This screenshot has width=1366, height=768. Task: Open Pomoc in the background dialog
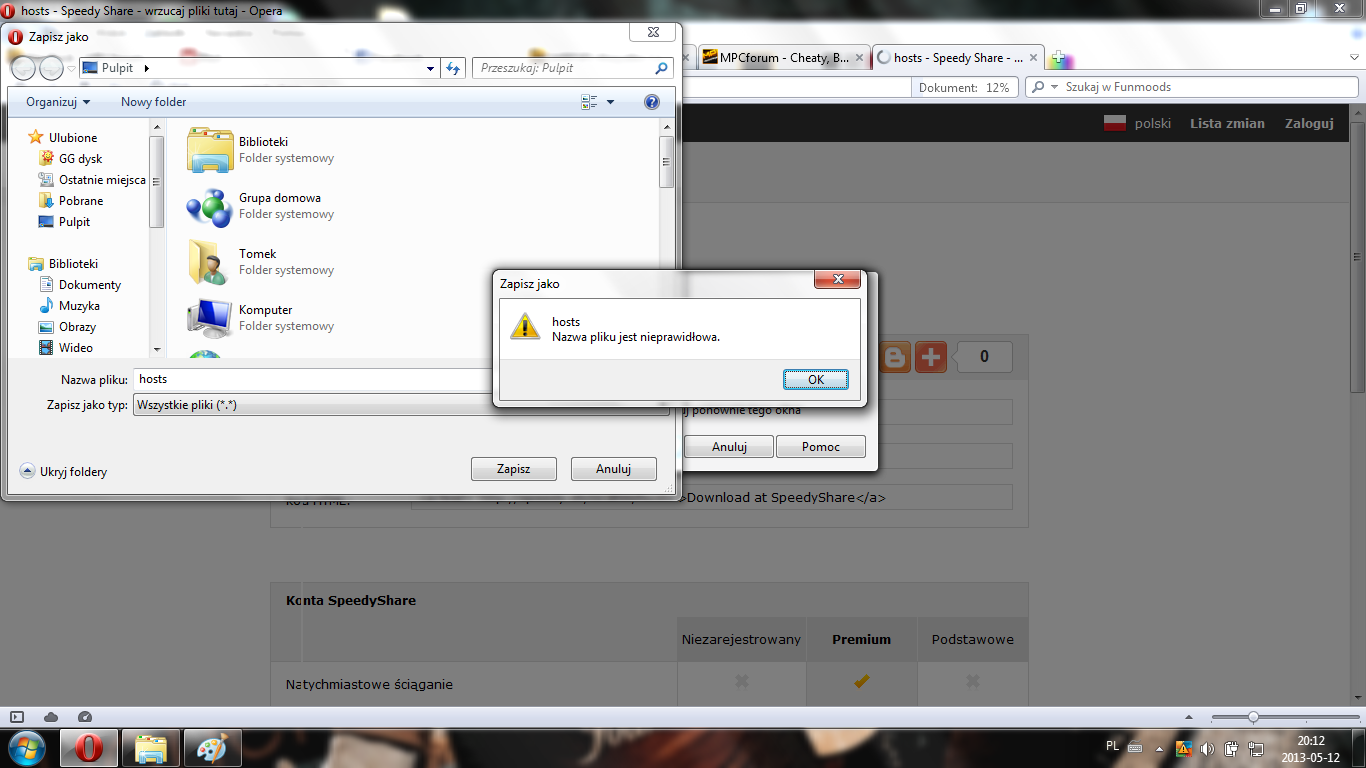click(x=820, y=447)
